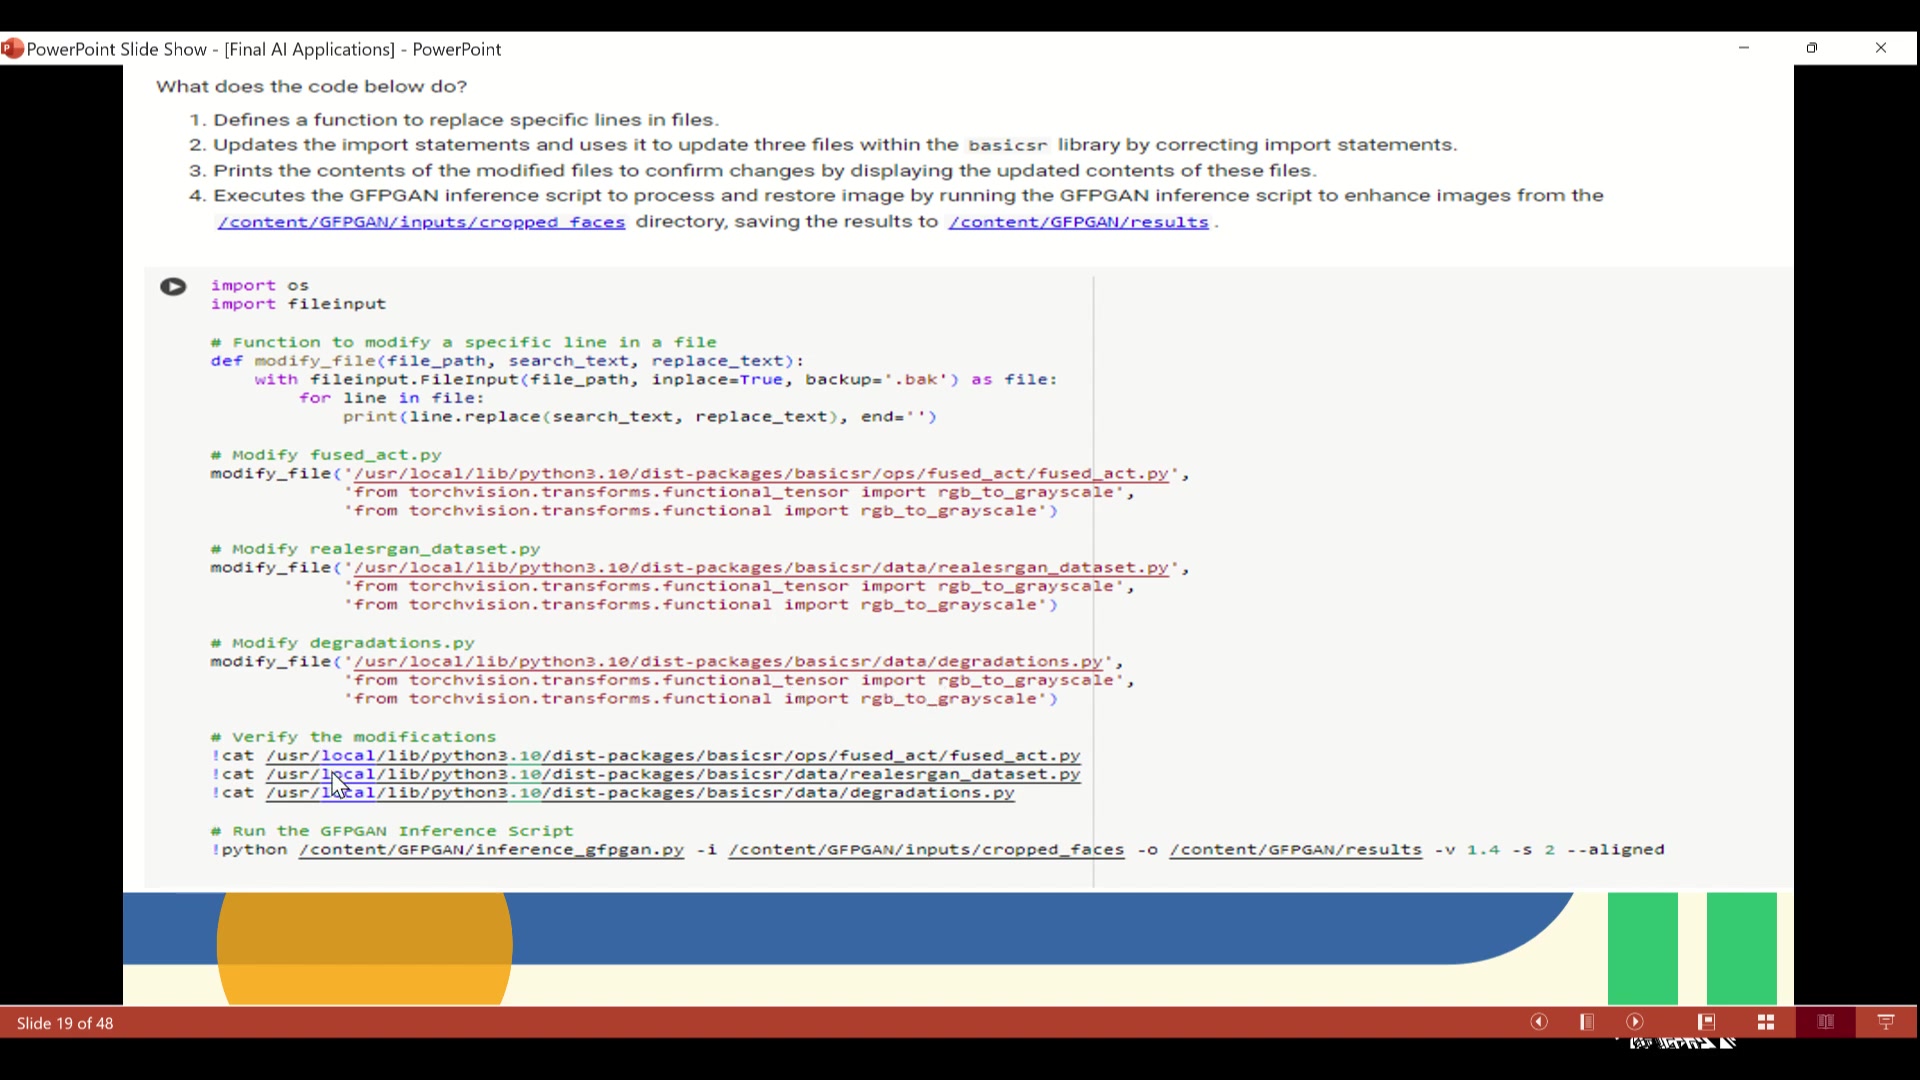Screen dimensions: 1920x1080
Task: Switch to Normal view icon
Action: point(1706,1022)
